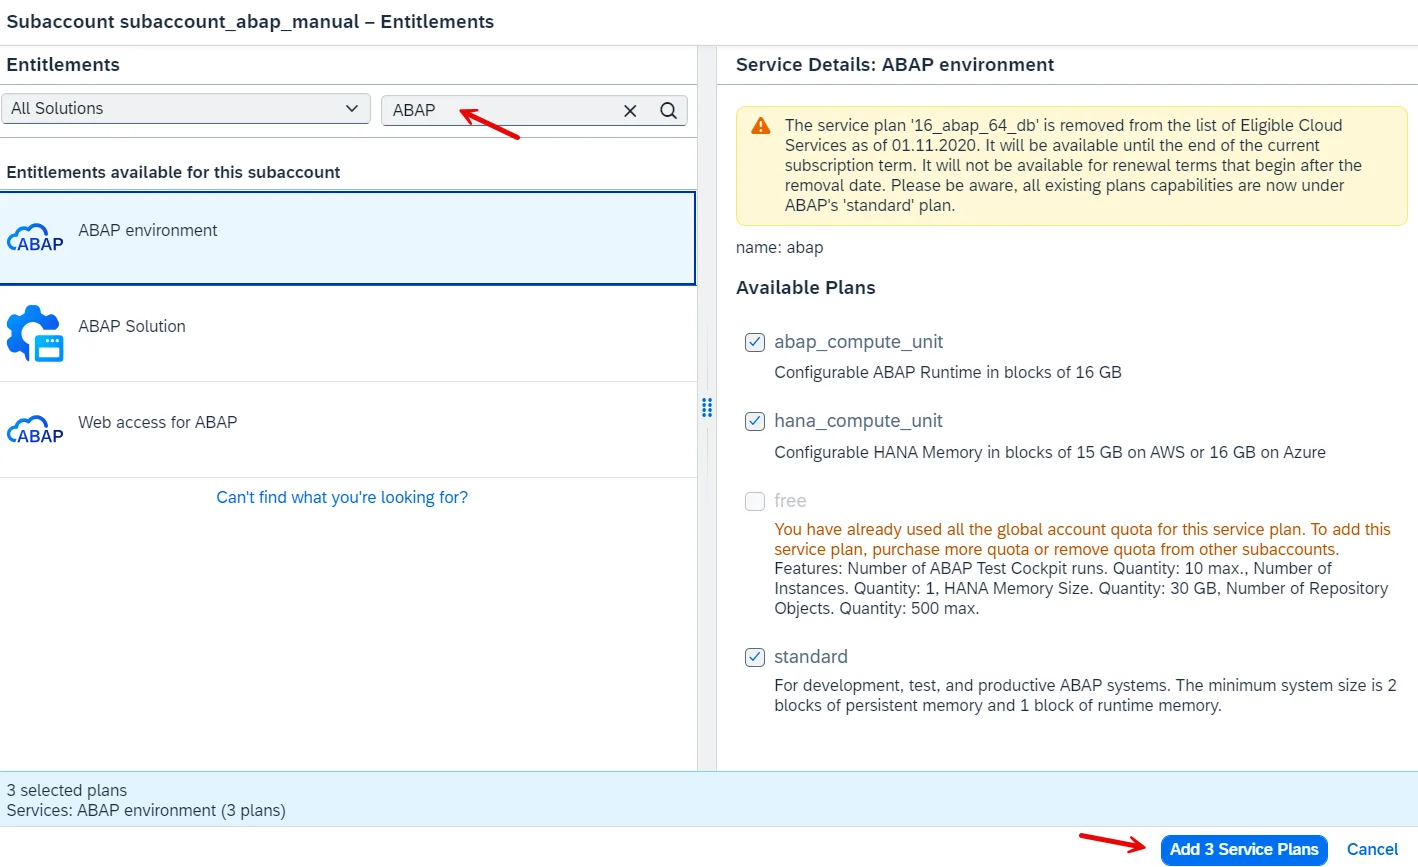
Task: Click Entitlements available for this subaccount heading
Action: pos(173,172)
